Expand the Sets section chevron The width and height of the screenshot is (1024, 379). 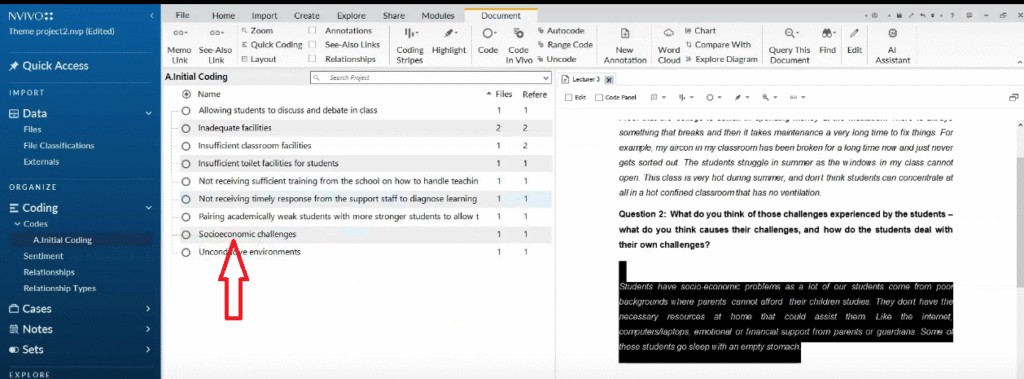148,350
